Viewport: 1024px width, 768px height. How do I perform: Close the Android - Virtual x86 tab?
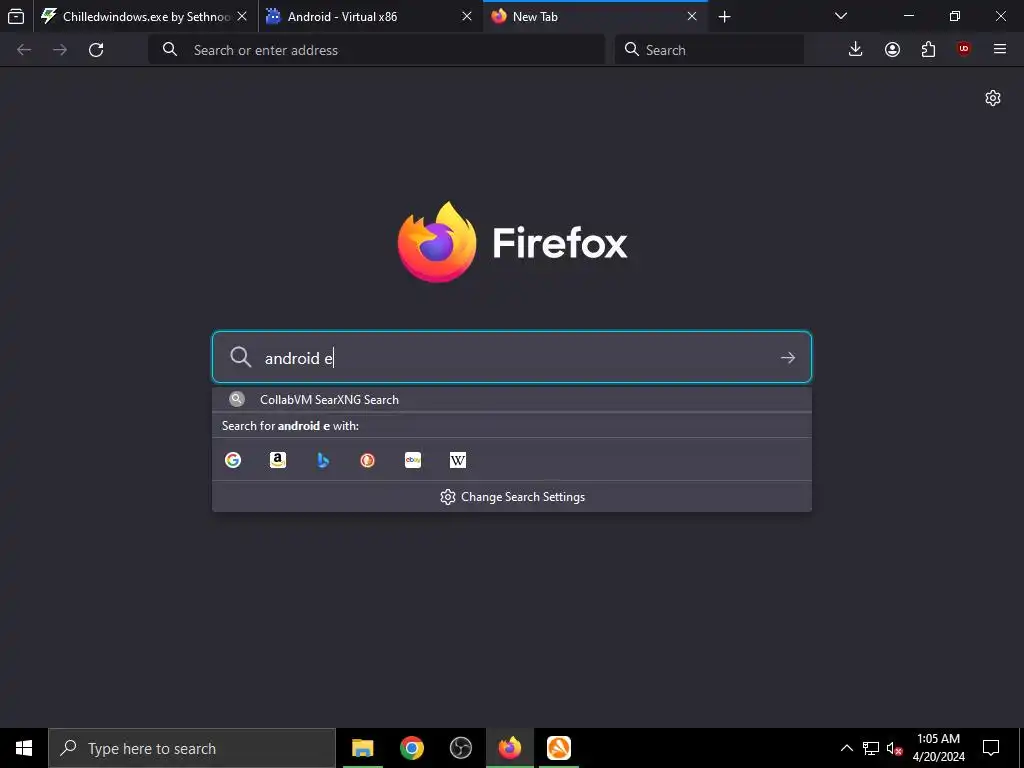[467, 16]
